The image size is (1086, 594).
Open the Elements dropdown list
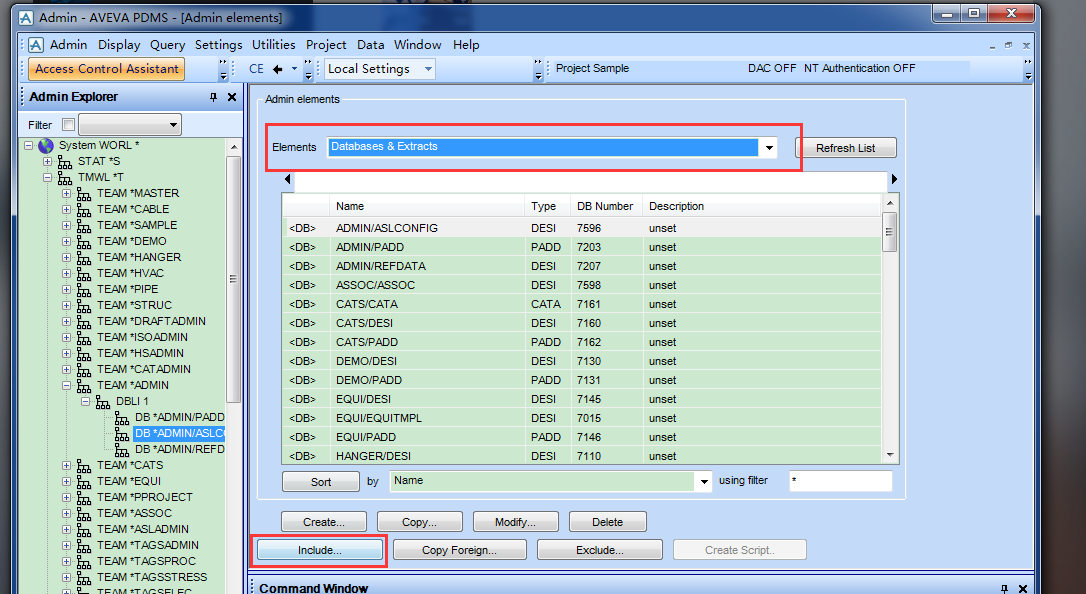(769, 147)
